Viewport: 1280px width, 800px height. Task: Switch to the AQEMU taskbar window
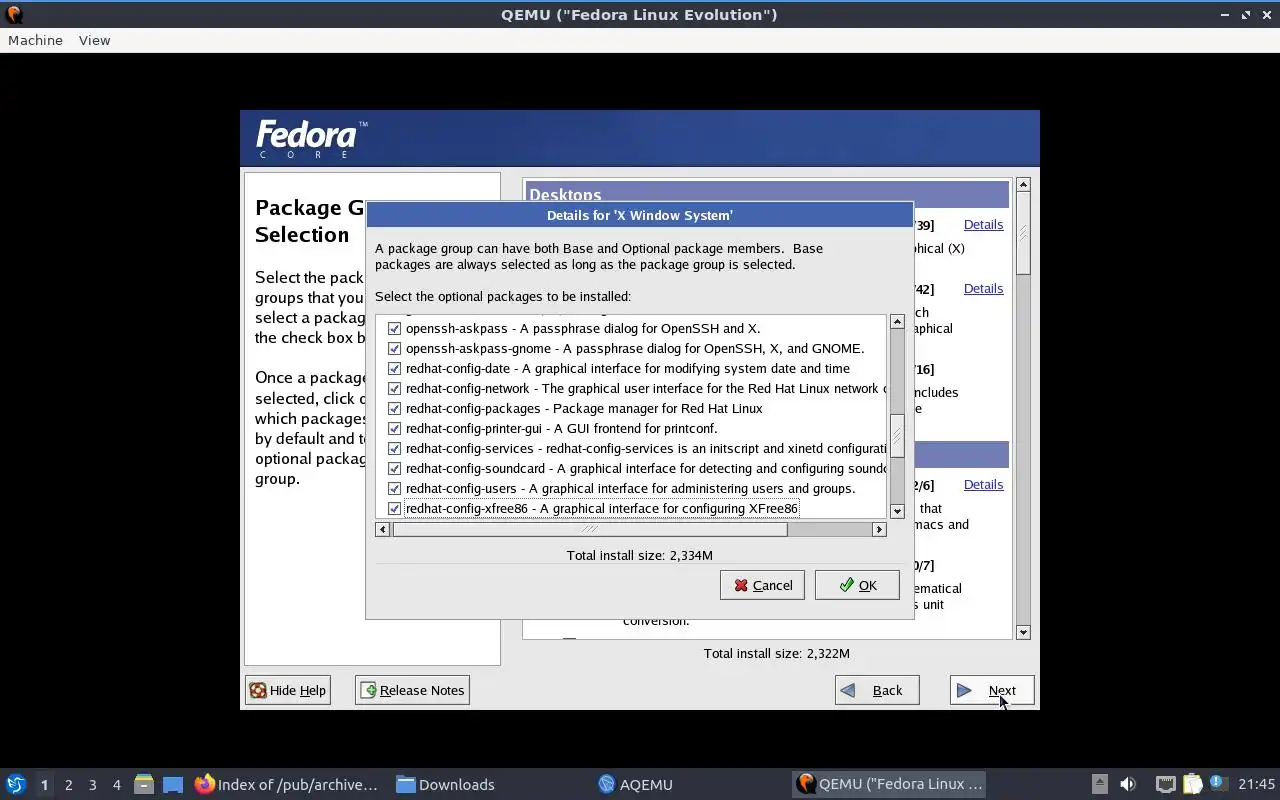[636, 785]
